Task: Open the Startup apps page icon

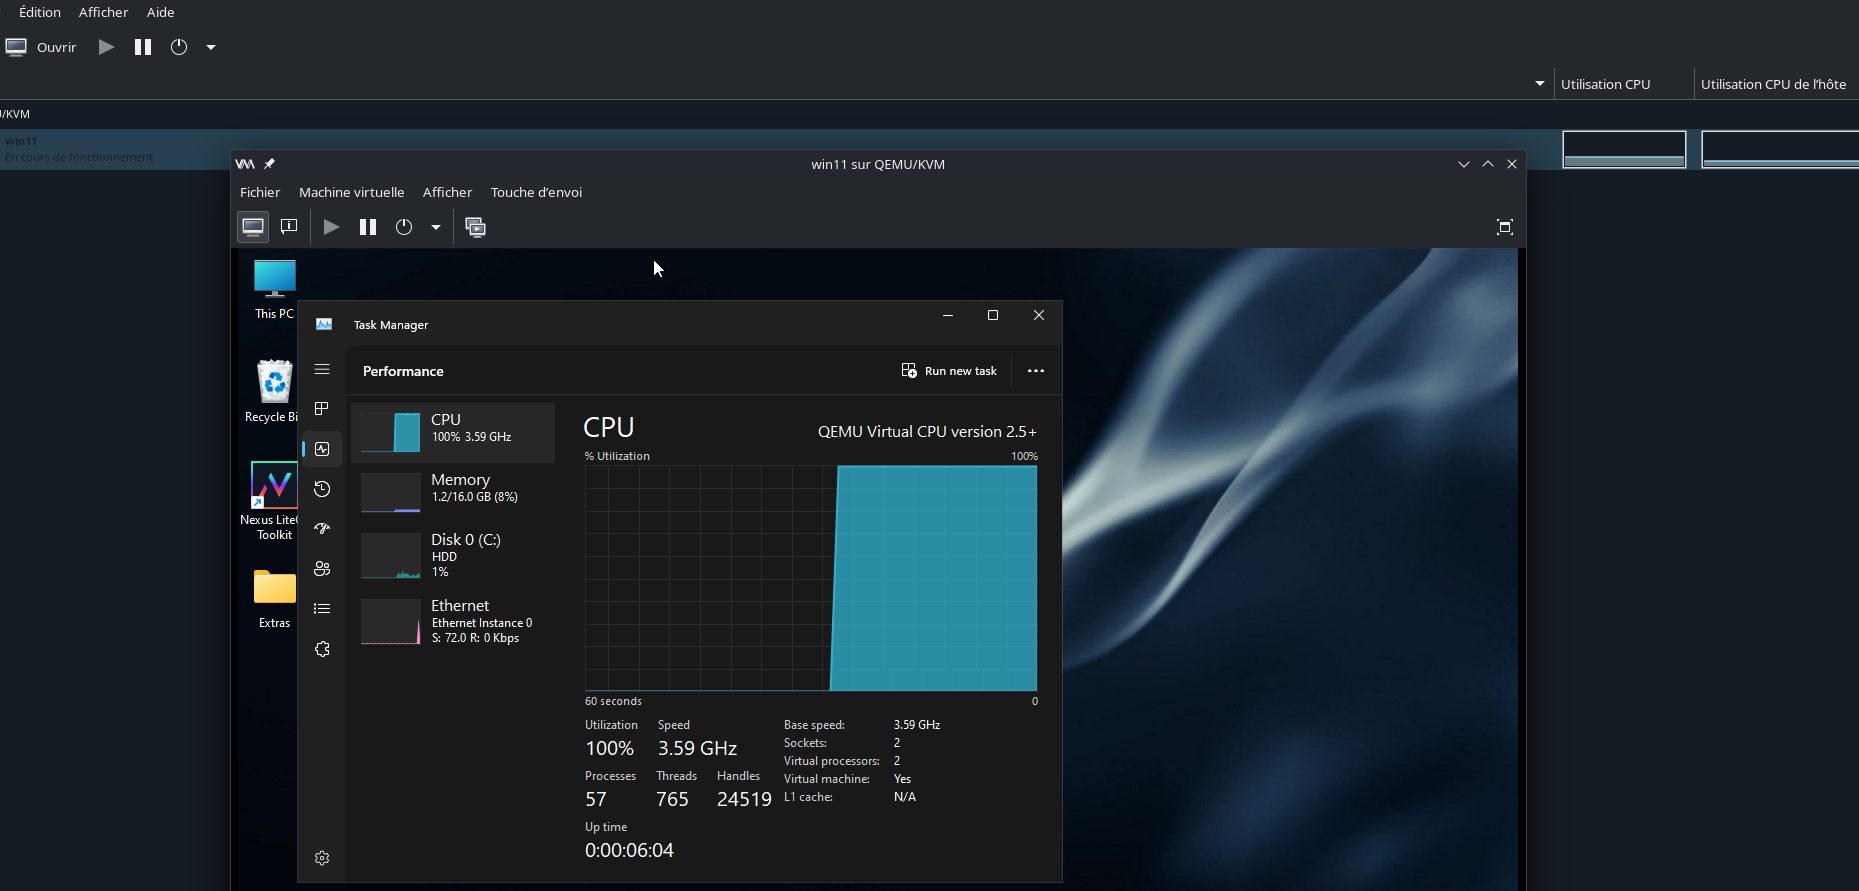Action: pos(322,529)
